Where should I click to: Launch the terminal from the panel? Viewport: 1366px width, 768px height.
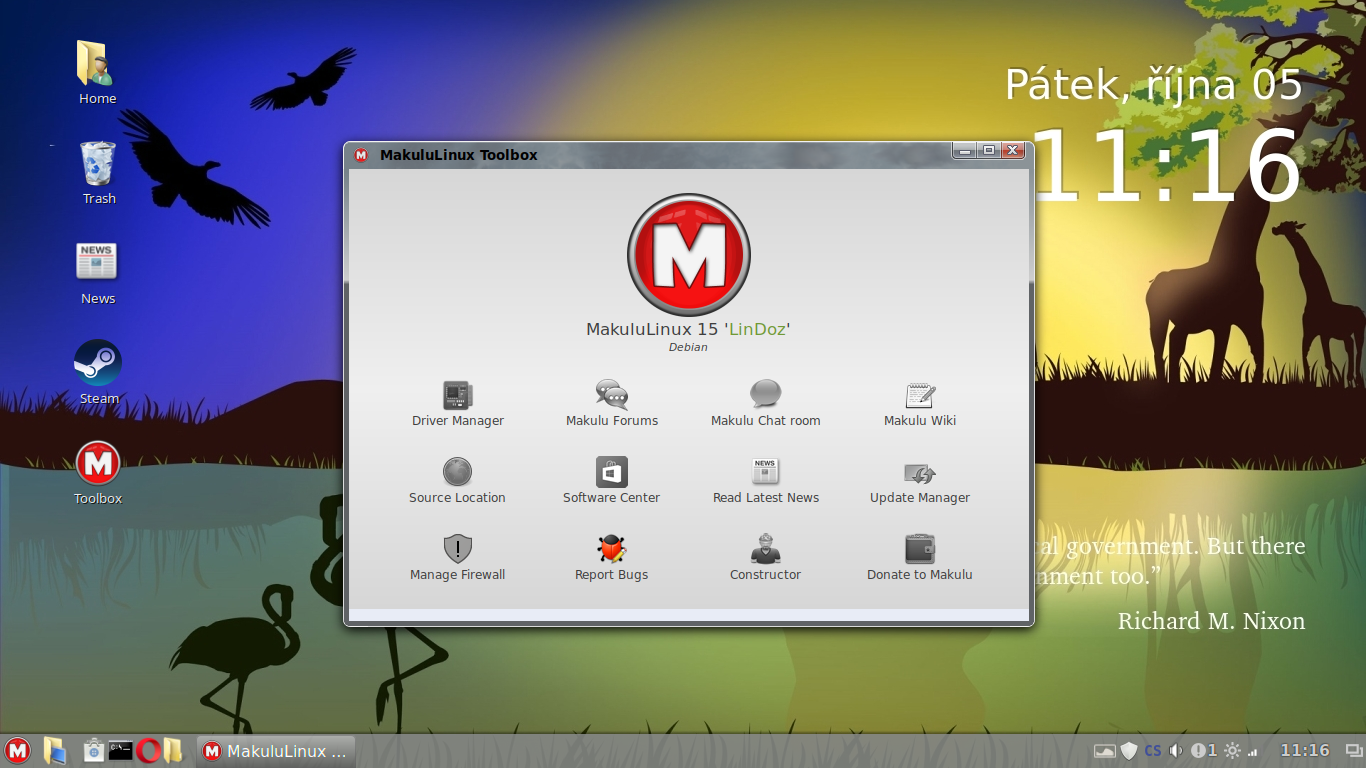[121, 750]
